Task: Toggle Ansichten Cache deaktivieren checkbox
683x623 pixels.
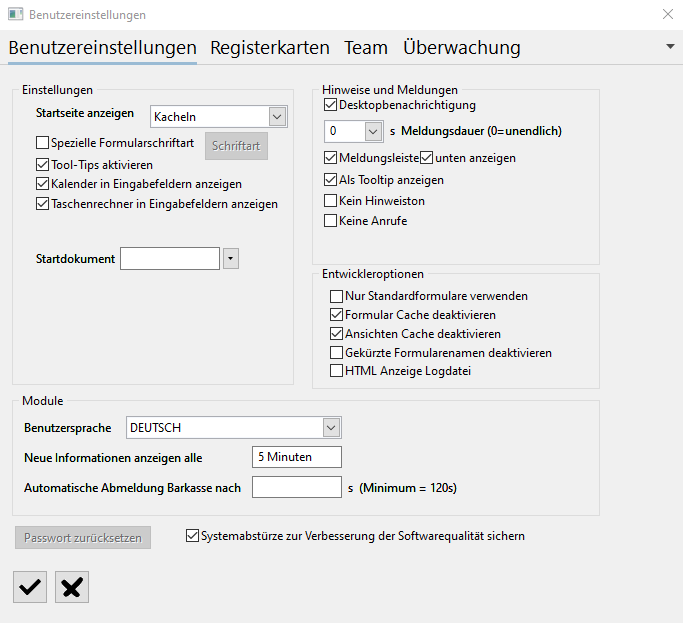Action: pos(336,334)
